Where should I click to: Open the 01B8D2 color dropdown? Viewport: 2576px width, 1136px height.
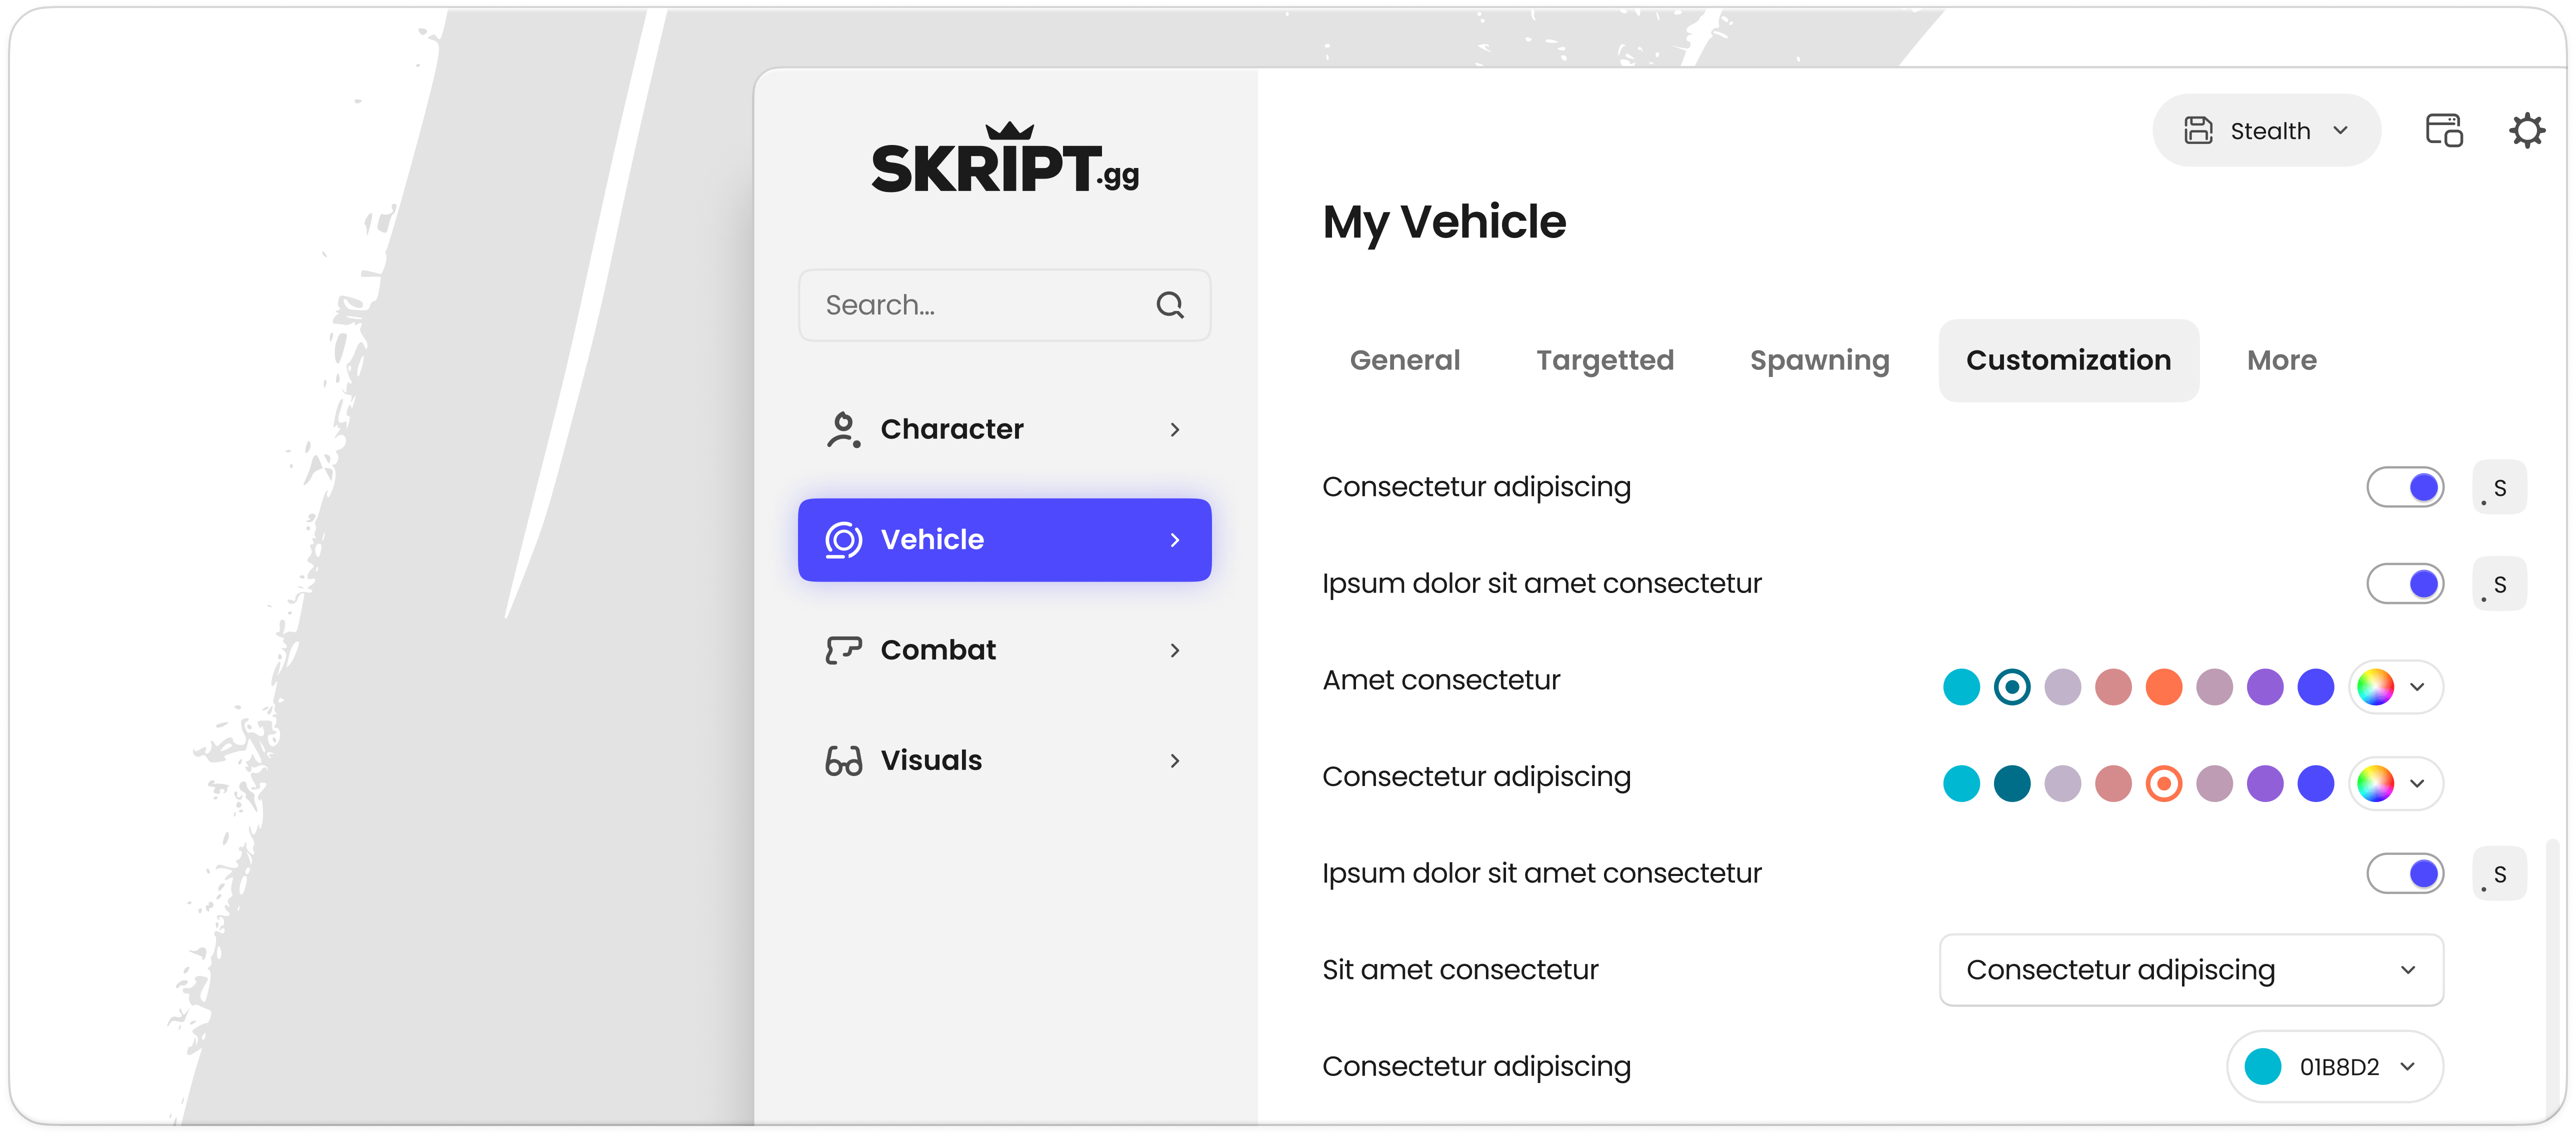pos(2334,1067)
